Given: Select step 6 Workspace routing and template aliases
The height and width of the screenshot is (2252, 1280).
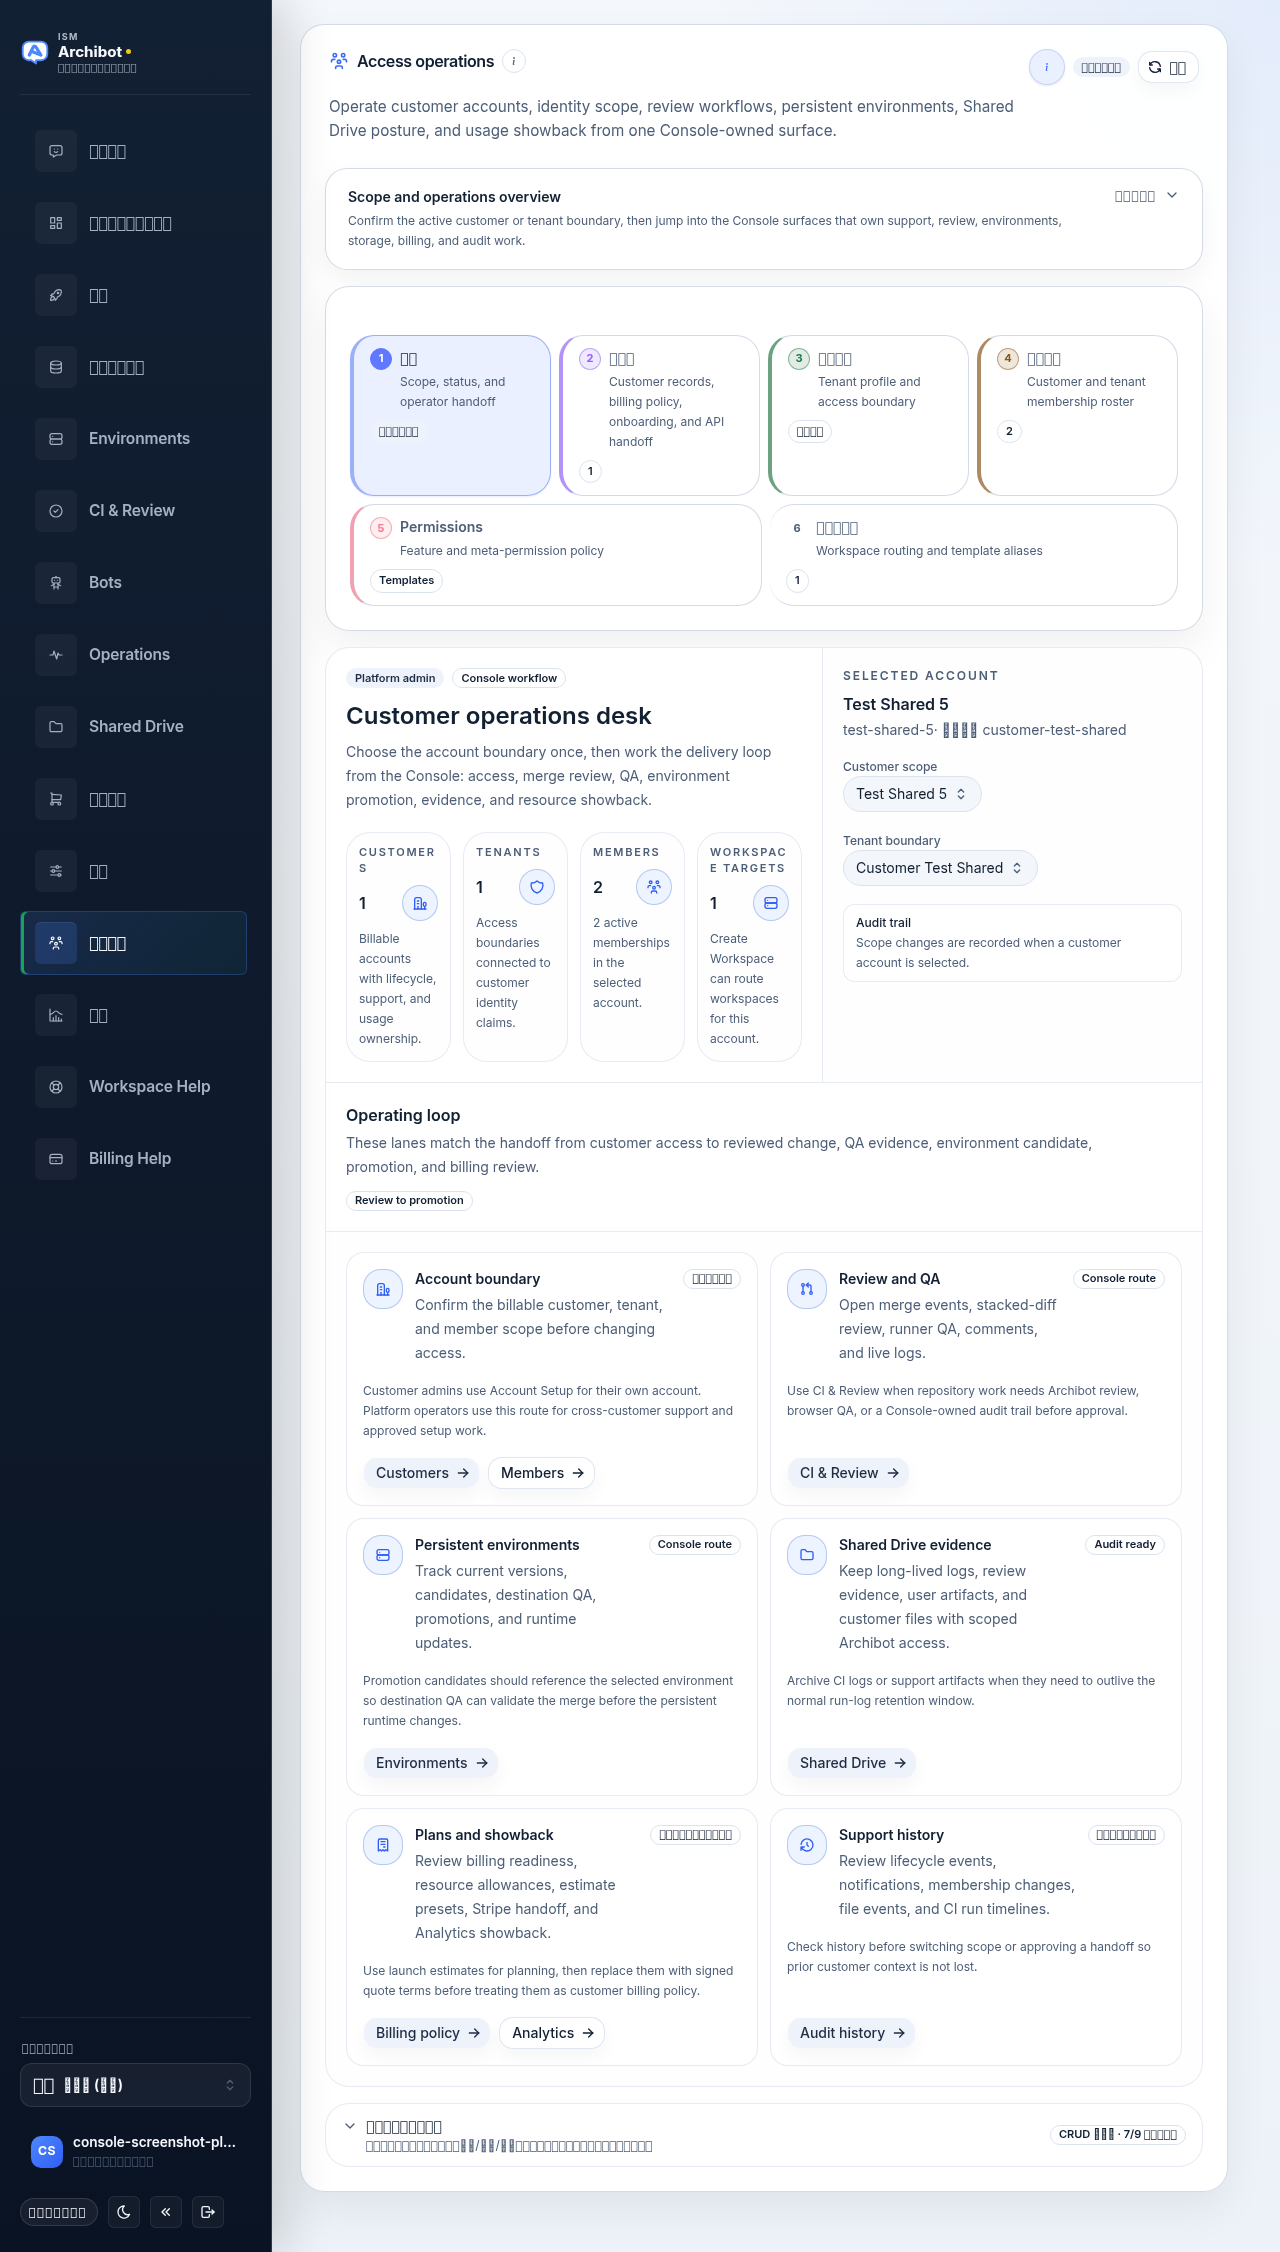Looking at the screenshot, I should [x=974, y=555].
